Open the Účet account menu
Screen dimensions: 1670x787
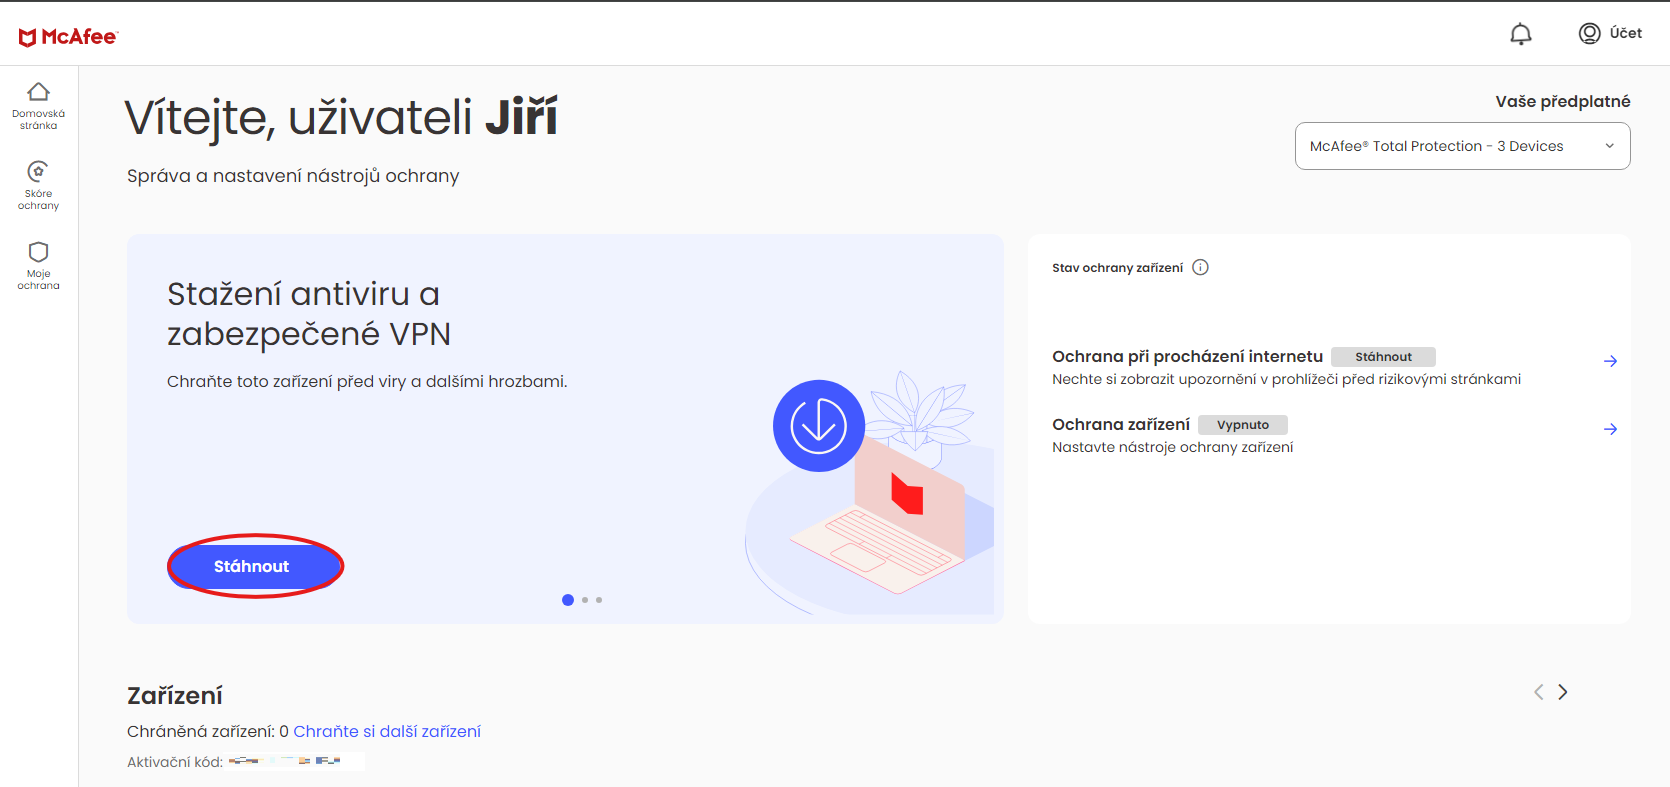1610,33
